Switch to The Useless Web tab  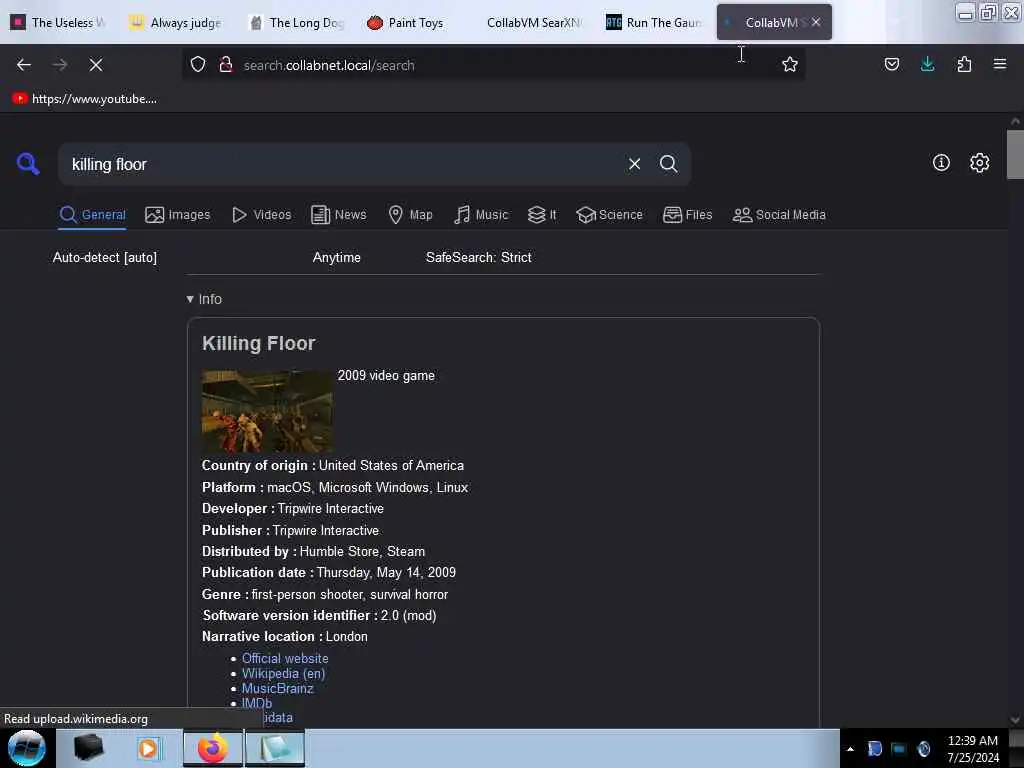[x=60, y=23]
